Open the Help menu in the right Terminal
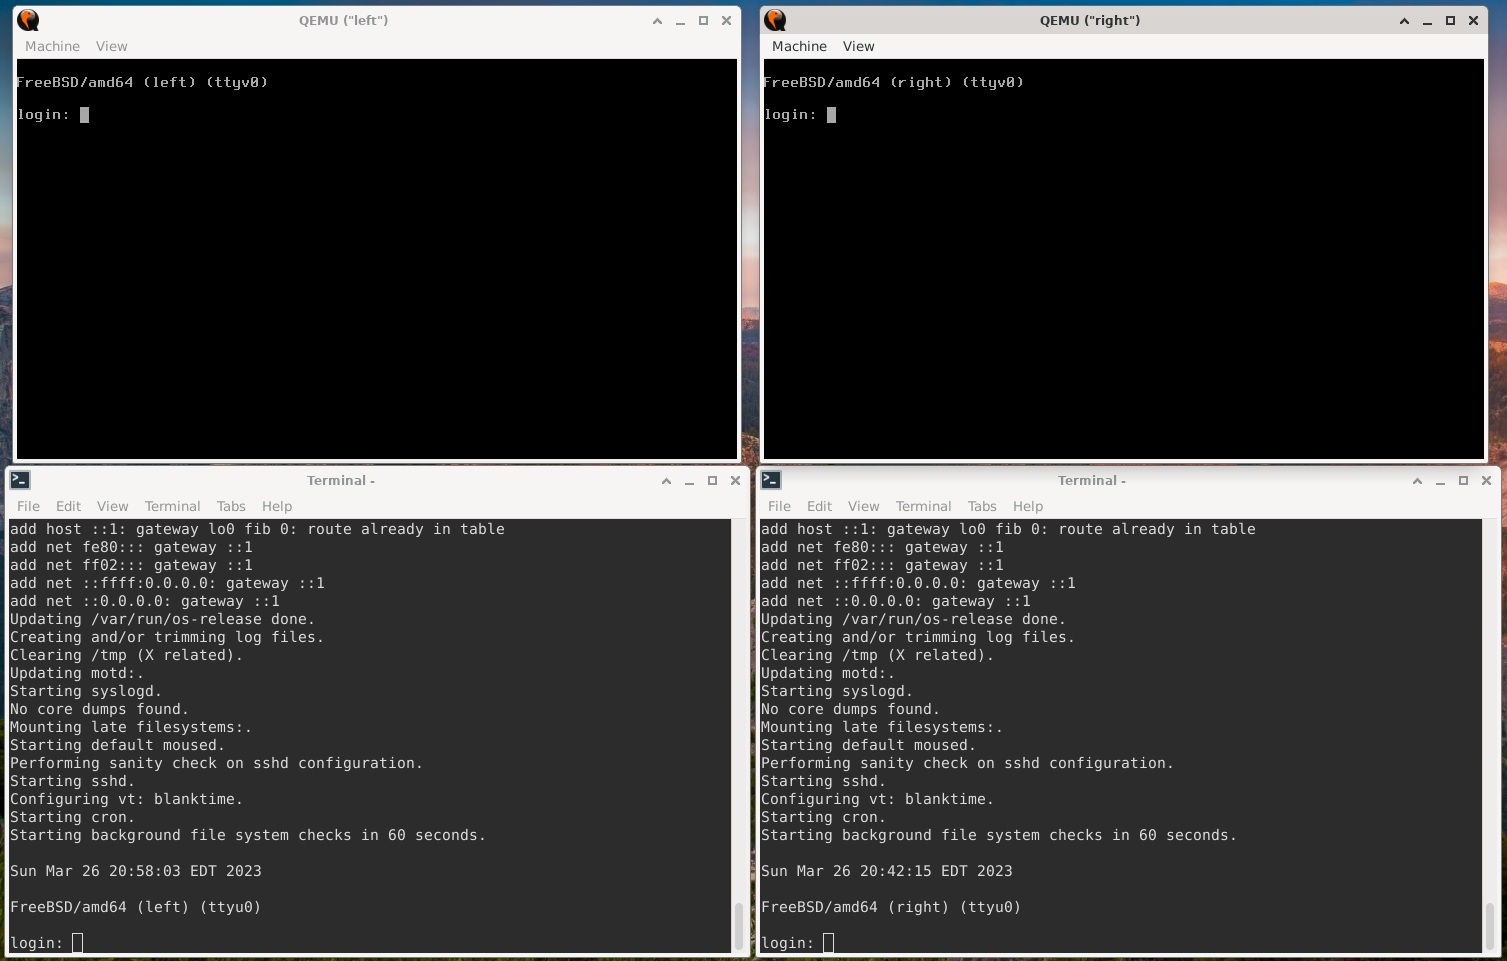1507x961 pixels. [x=1027, y=506]
